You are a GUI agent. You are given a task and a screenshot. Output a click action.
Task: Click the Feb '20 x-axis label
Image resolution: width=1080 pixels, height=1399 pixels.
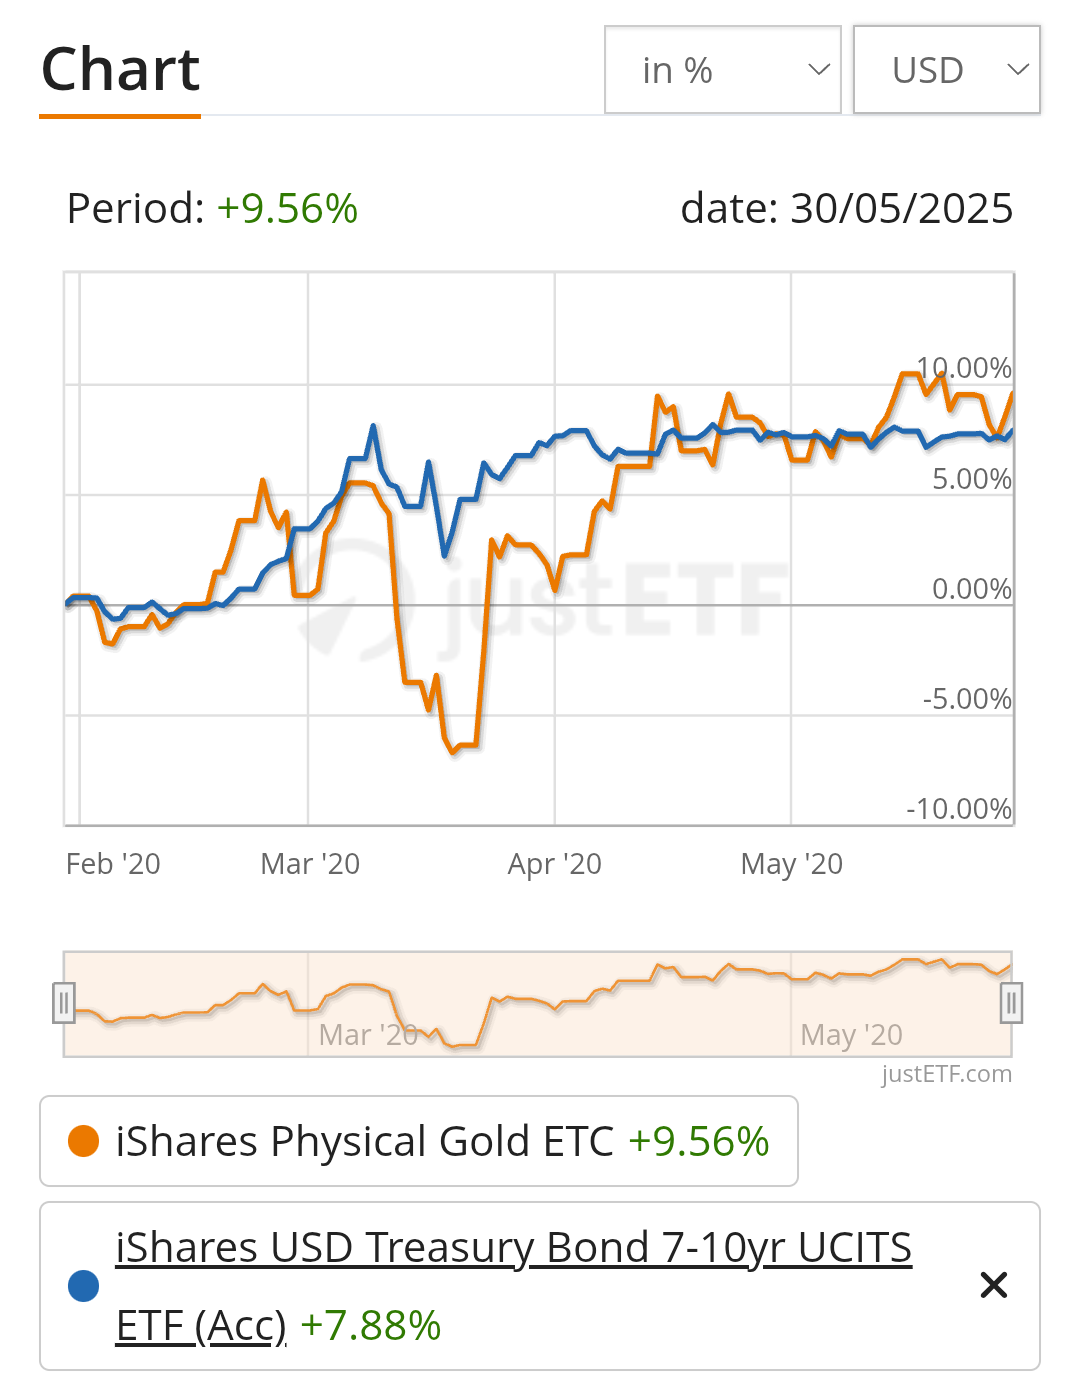[x=113, y=864]
